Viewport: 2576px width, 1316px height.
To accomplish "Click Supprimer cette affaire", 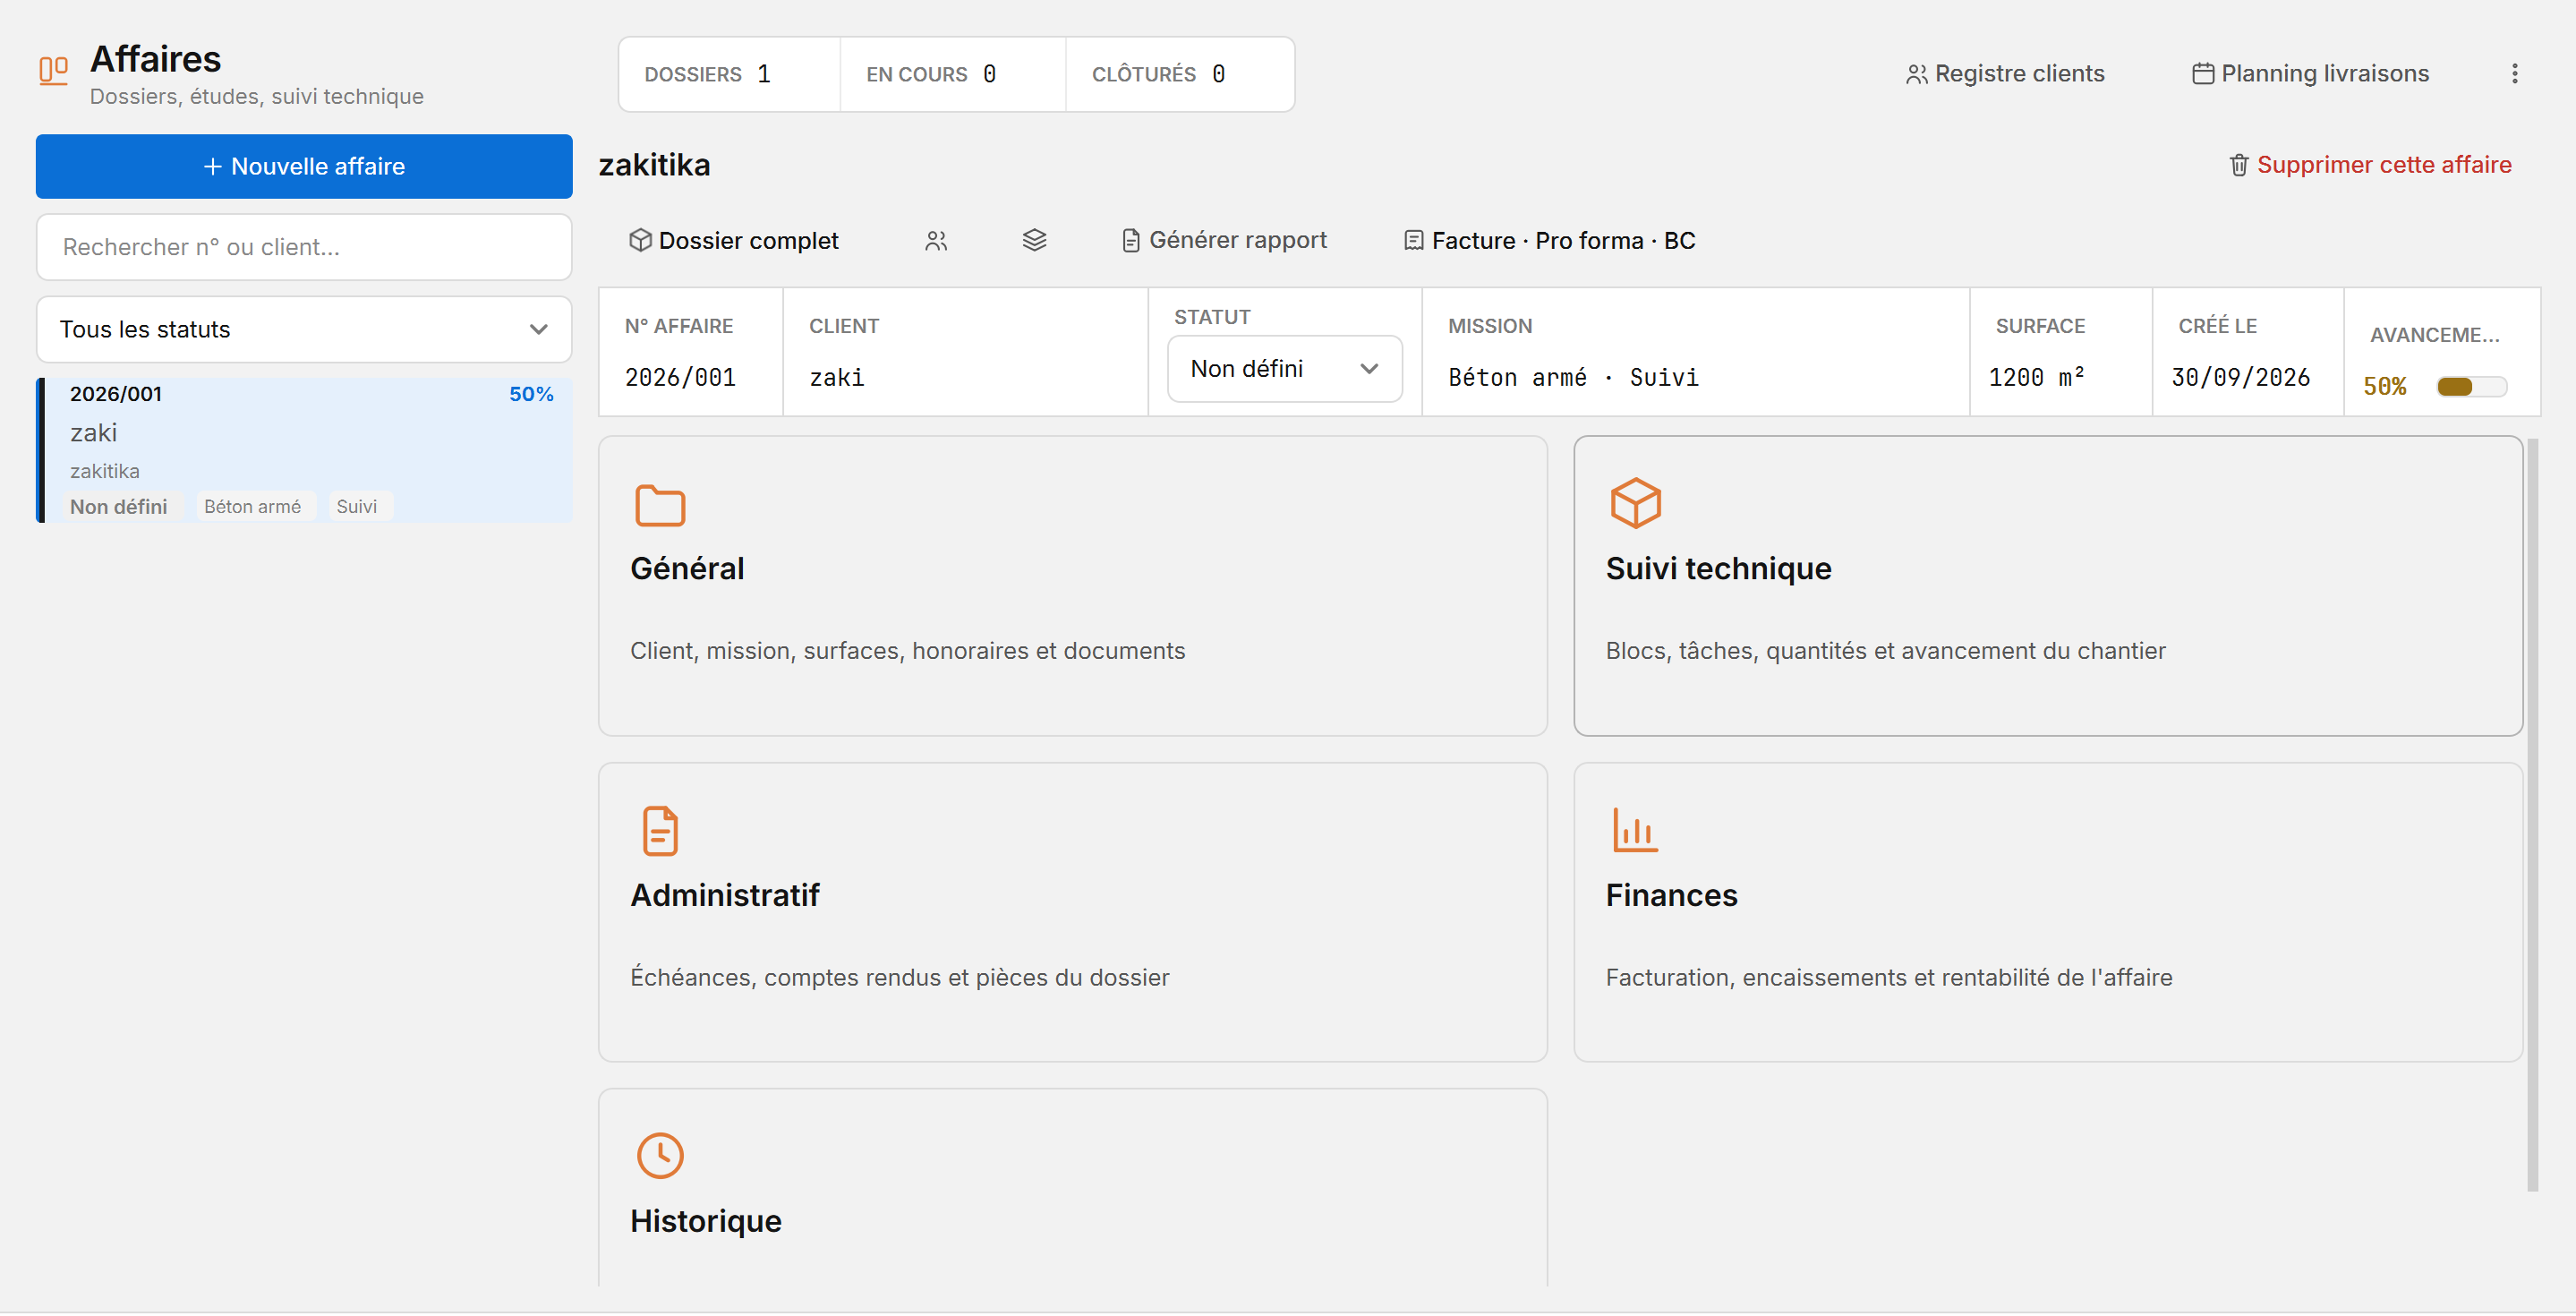I will [2370, 165].
